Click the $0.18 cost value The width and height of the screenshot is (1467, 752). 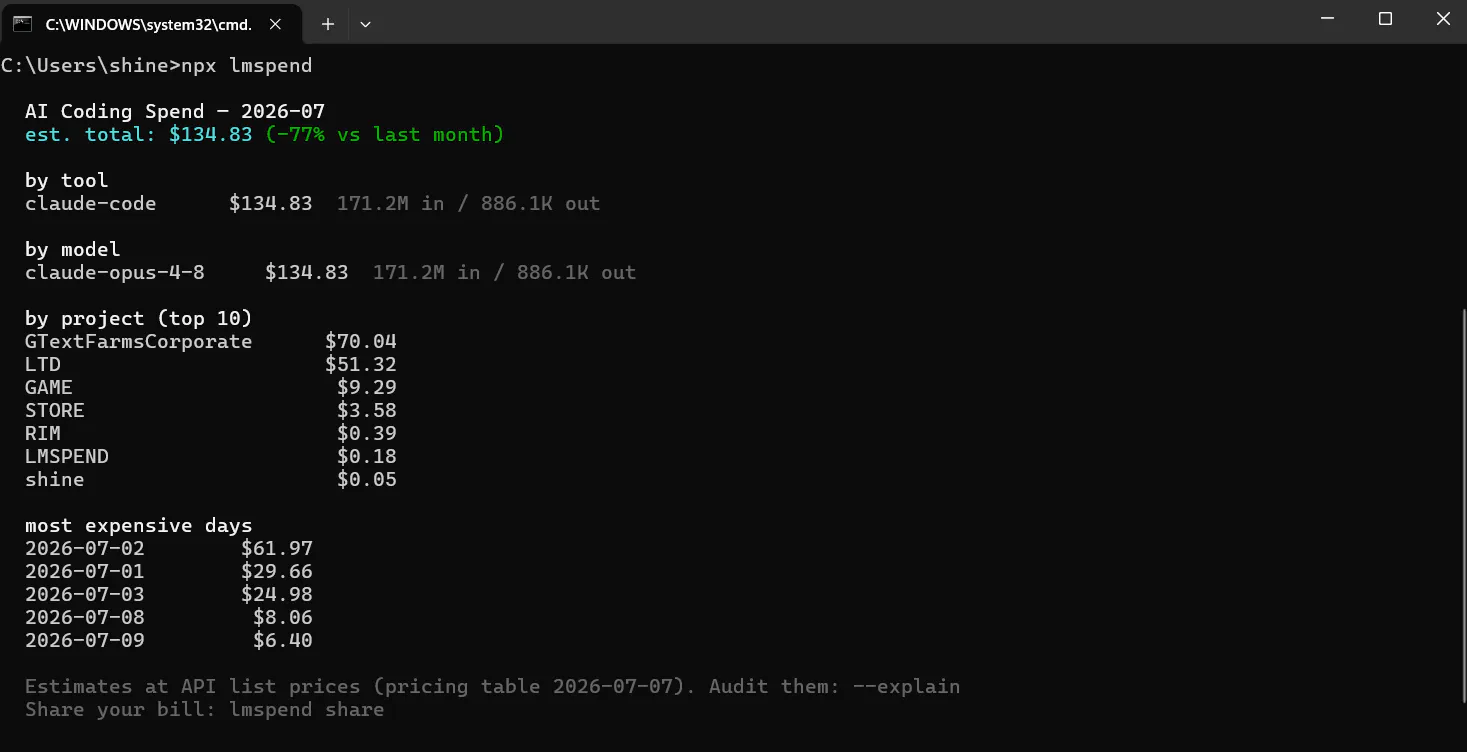click(x=367, y=456)
